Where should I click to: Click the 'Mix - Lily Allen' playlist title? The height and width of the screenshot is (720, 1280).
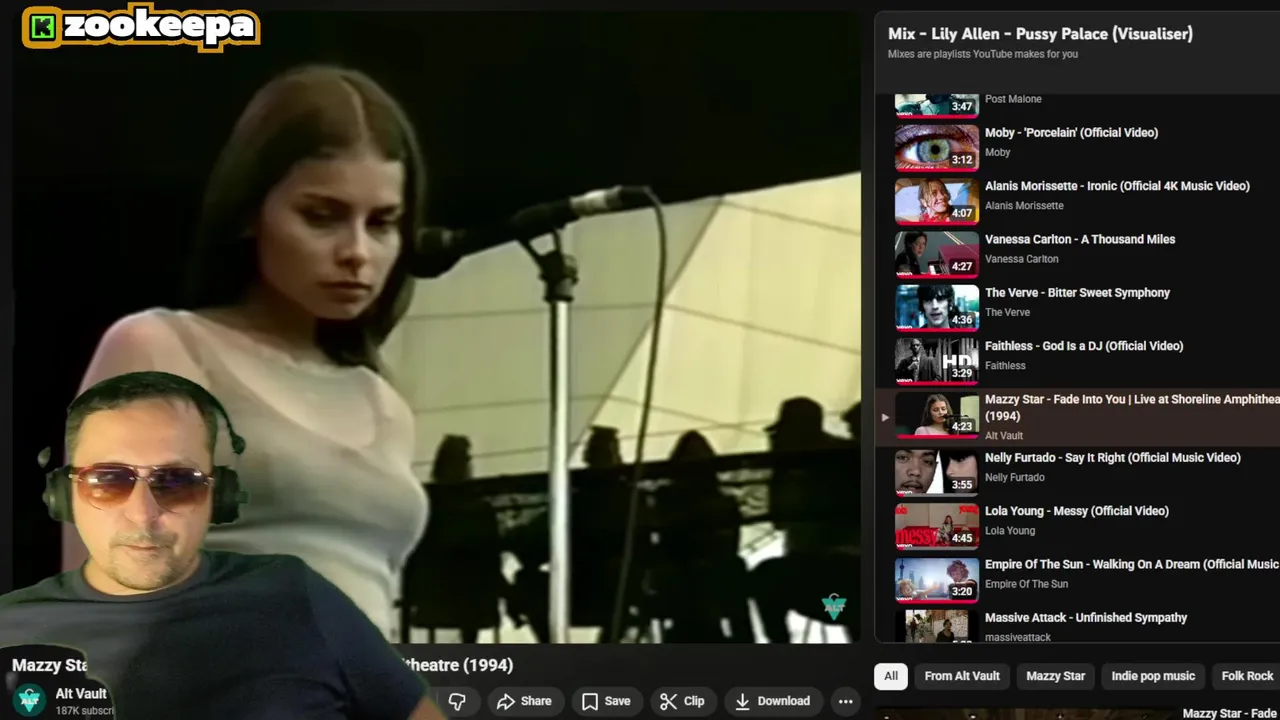pos(1040,34)
